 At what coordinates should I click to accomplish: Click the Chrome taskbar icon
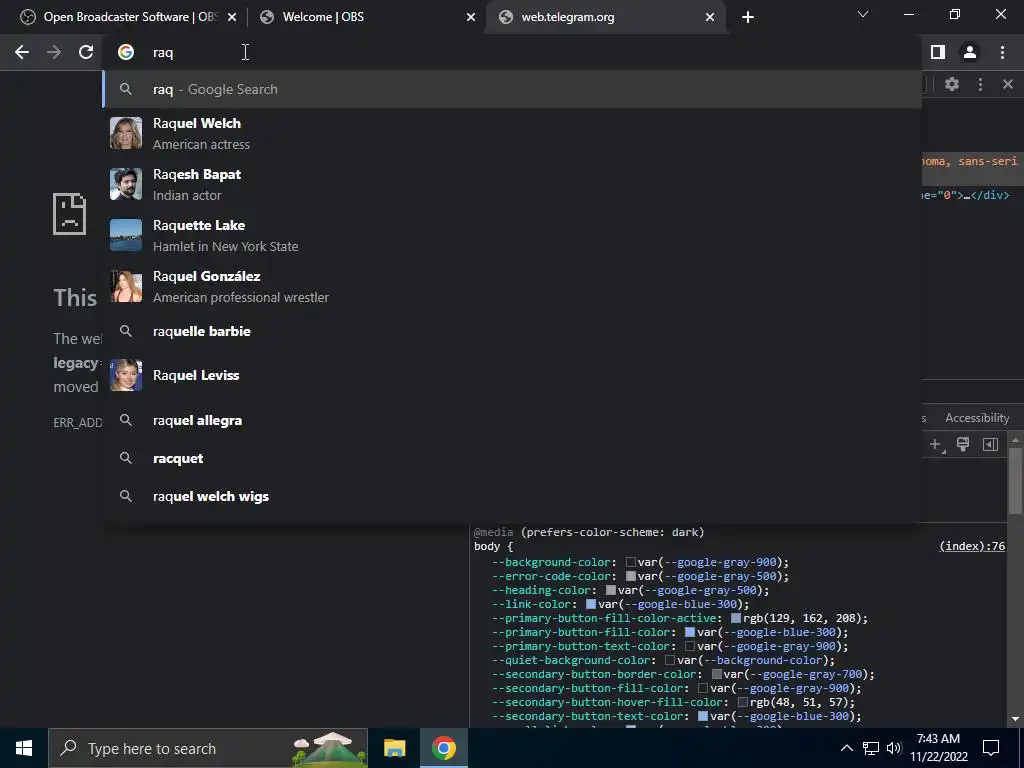pyautogui.click(x=443, y=748)
